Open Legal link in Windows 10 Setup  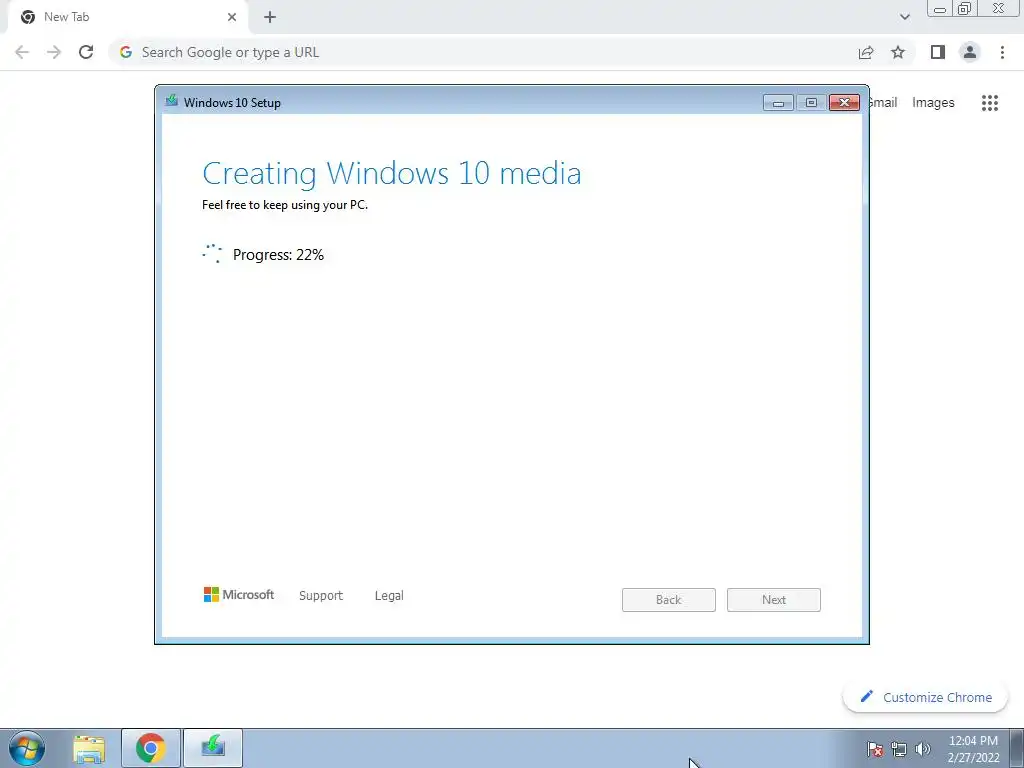(389, 596)
